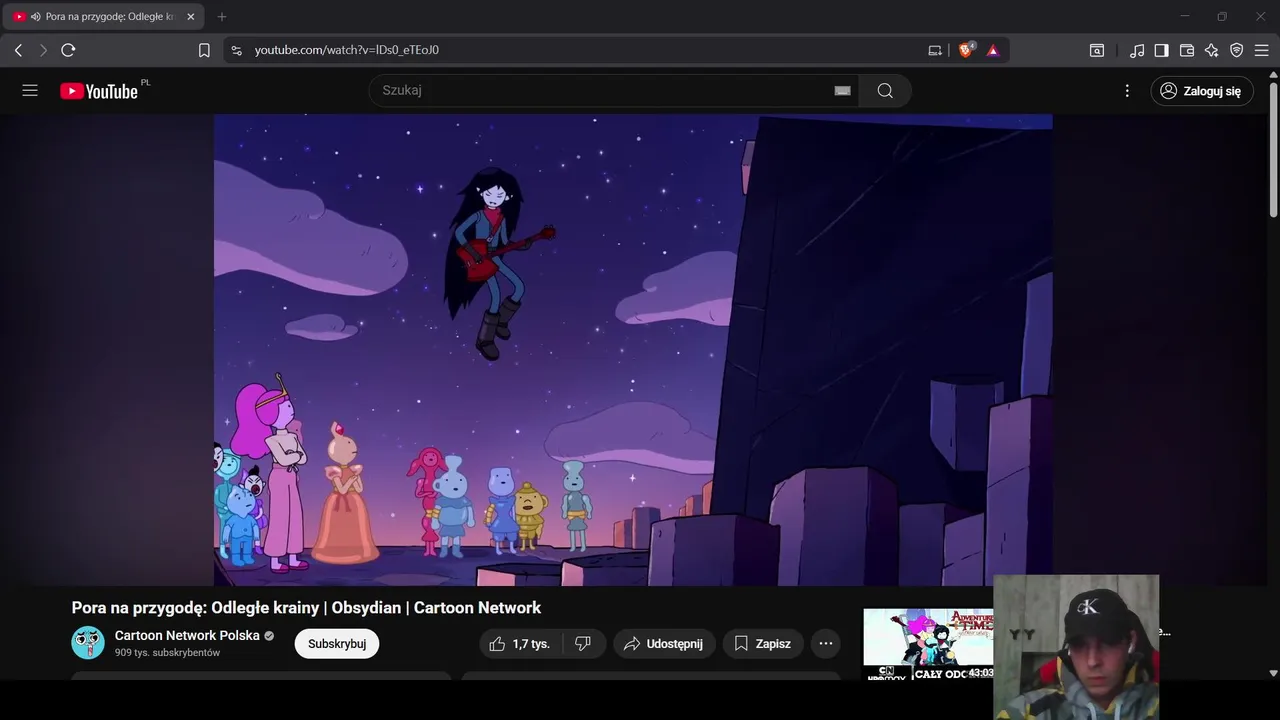Open Brave media playlist music icon
The image size is (1280, 720).
1137,50
